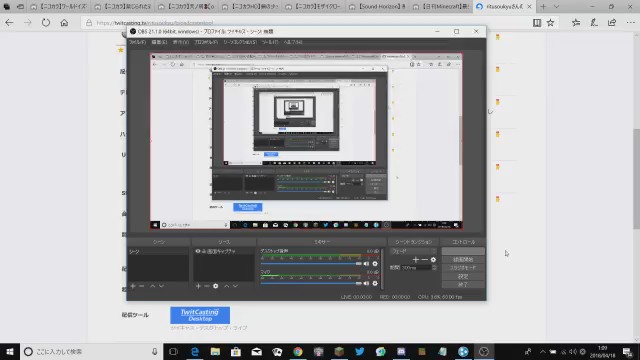Add page to favorites star
This screenshot has width=640, height=360.
551,23
